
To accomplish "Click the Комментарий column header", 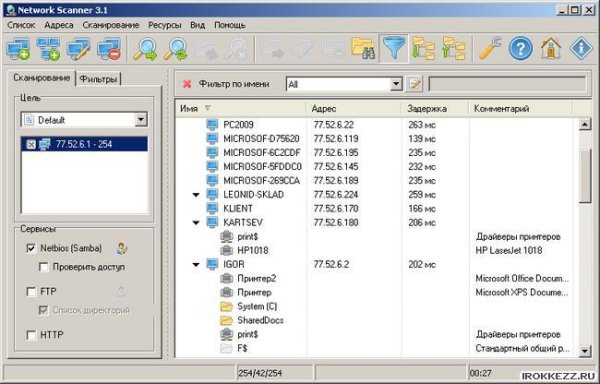I will point(520,109).
